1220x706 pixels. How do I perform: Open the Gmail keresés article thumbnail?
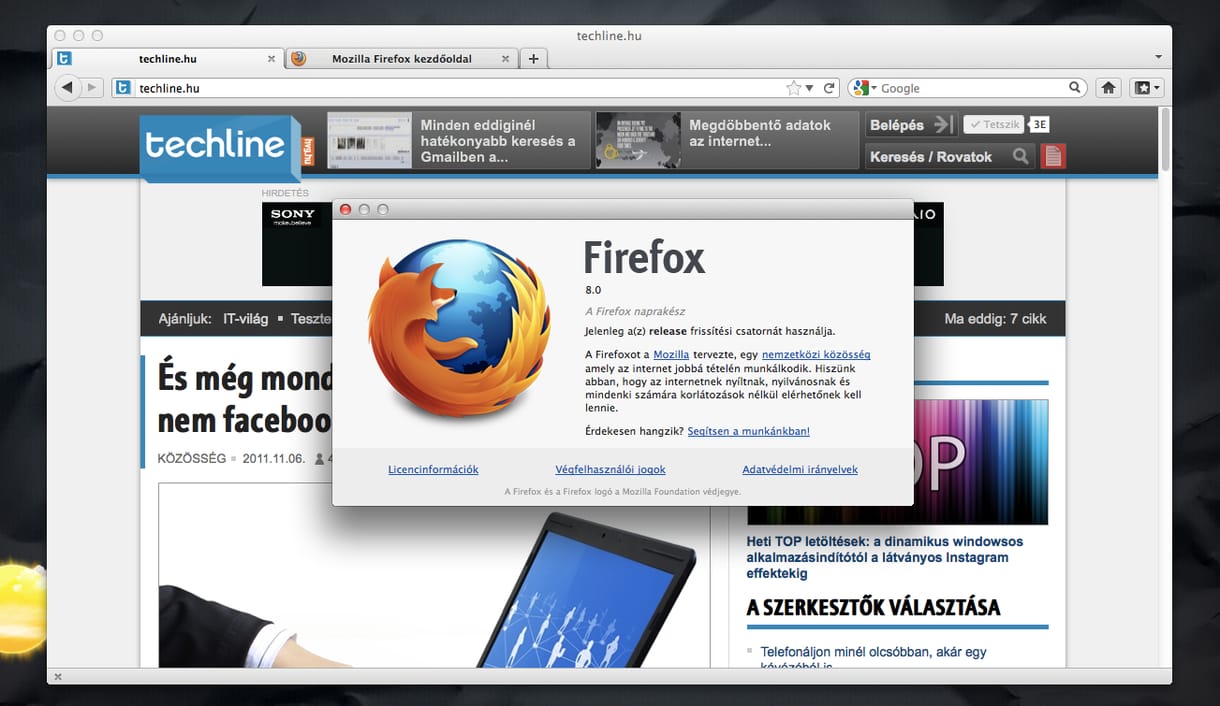tap(369, 140)
